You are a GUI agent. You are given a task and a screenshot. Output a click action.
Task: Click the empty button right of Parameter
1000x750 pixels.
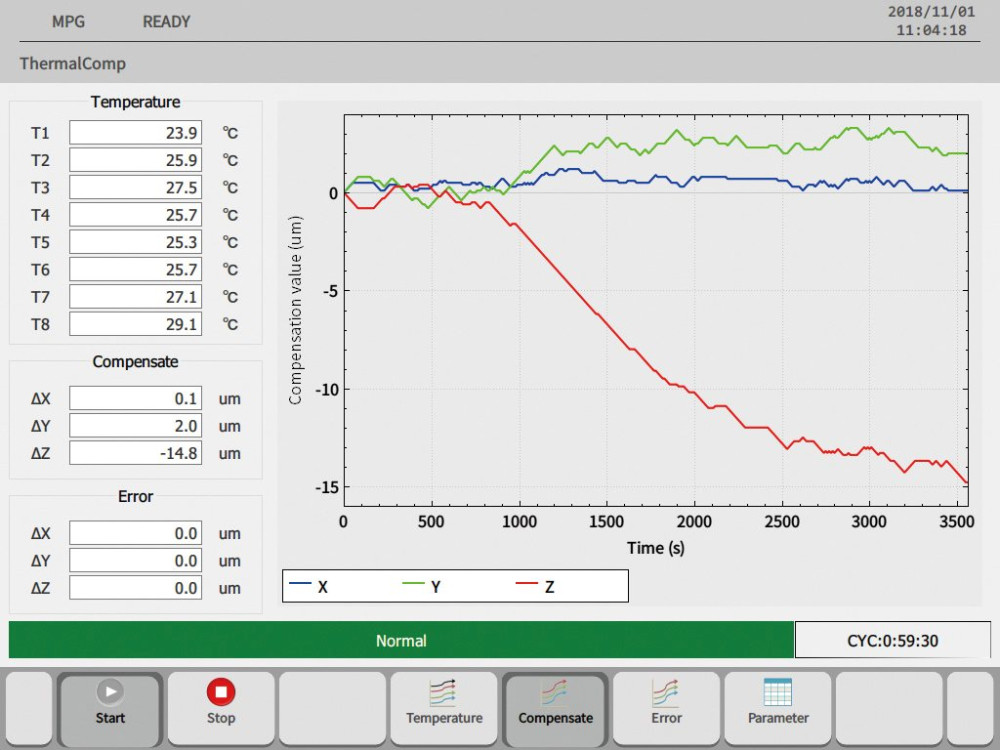(889, 709)
